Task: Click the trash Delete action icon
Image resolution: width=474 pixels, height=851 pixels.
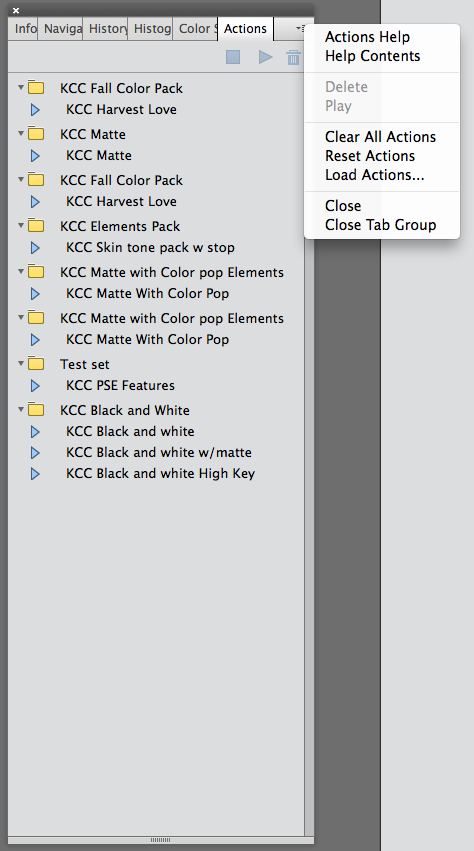Action: tap(294, 57)
